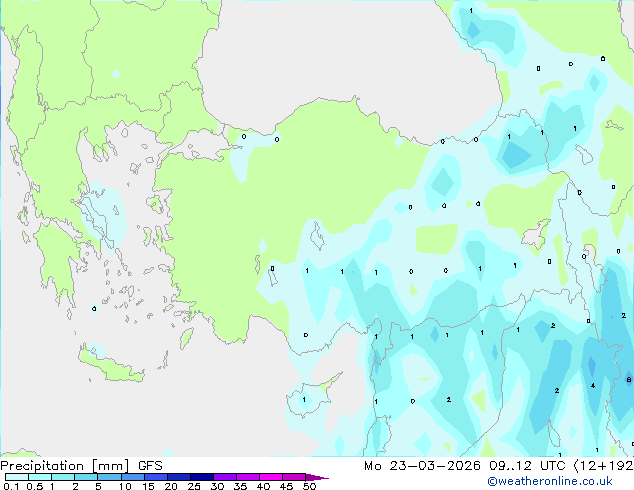Click the legend number "10"

click(x=125, y=486)
